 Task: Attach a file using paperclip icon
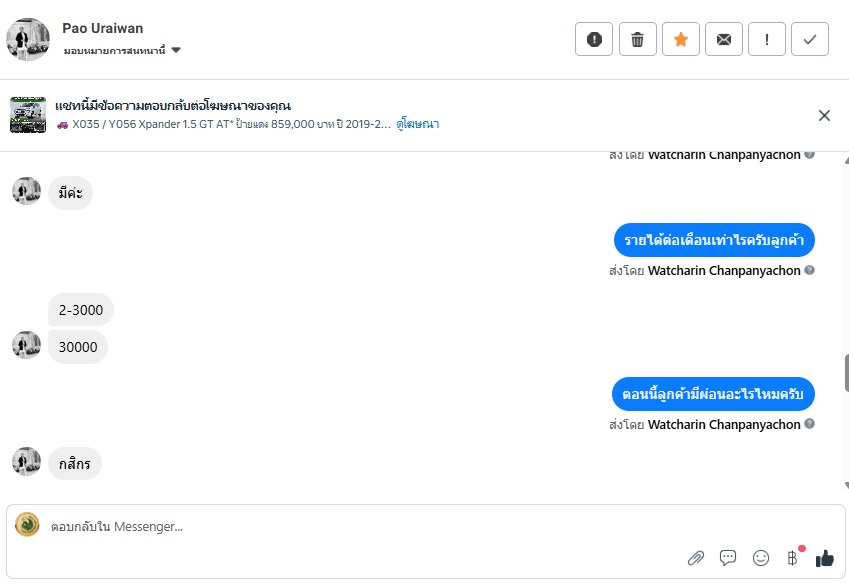[696, 558]
